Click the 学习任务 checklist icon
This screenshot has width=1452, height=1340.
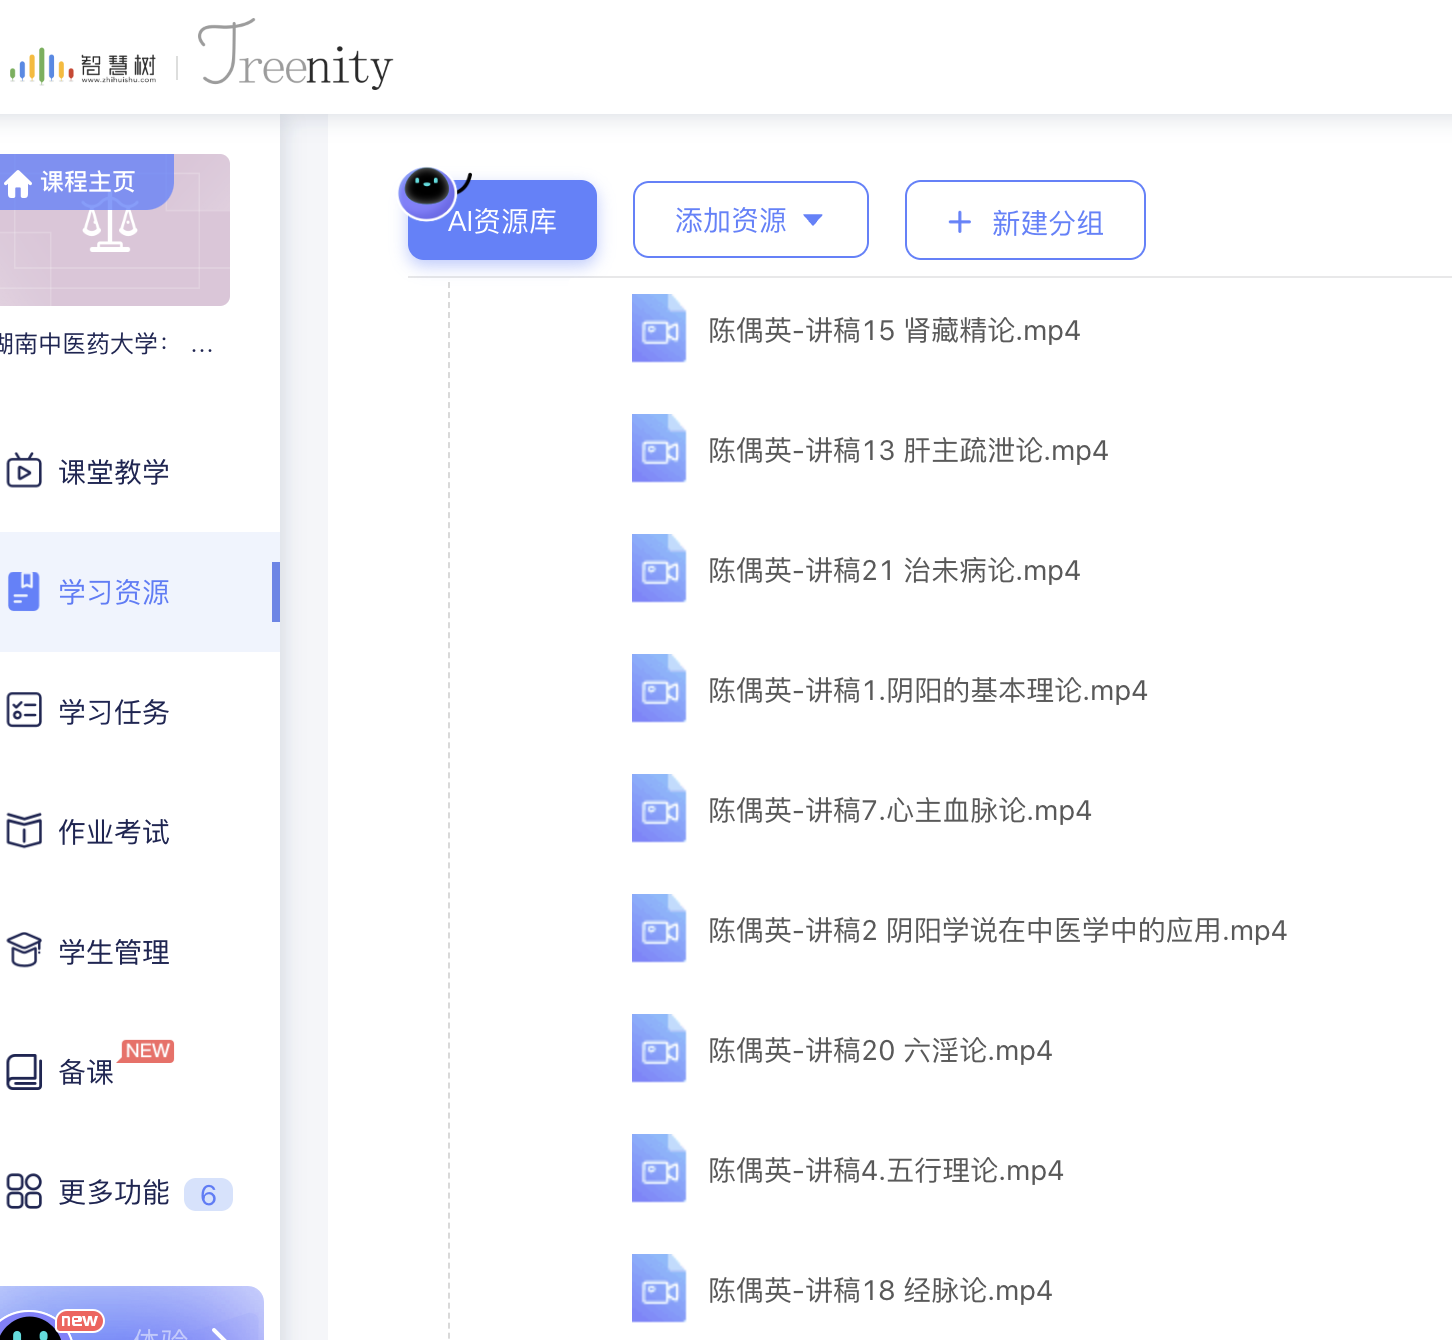click(x=24, y=711)
